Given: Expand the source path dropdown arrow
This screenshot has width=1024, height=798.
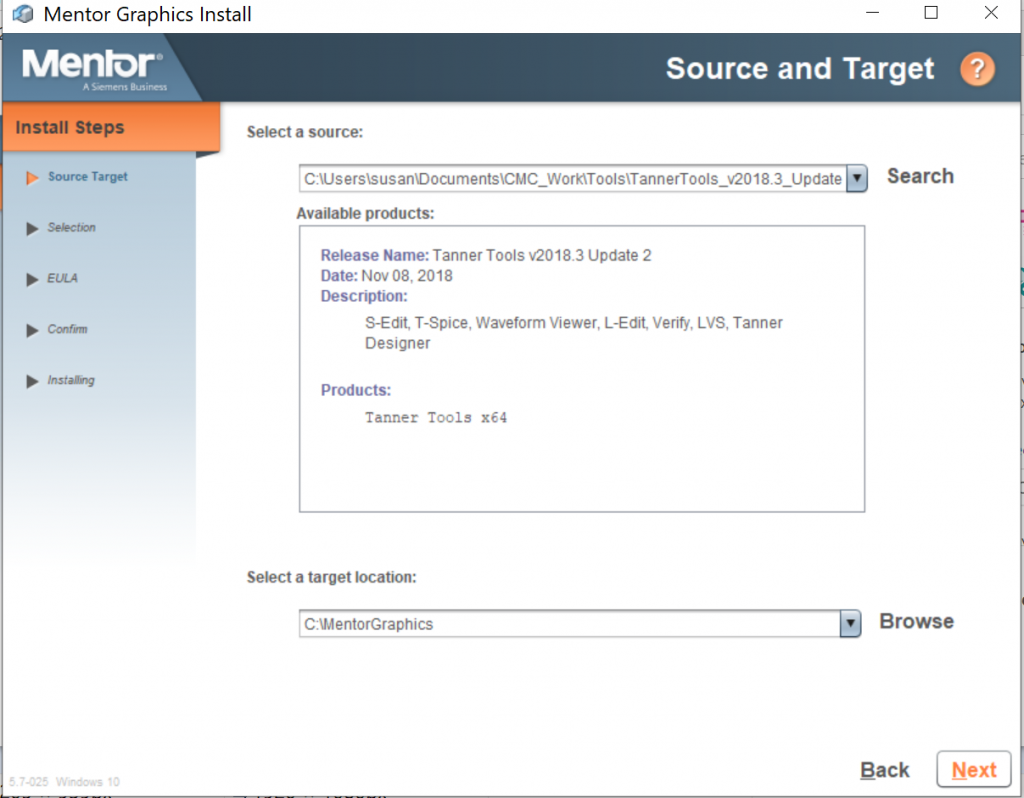Looking at the screenshot, I should click(x=857, y=178).
